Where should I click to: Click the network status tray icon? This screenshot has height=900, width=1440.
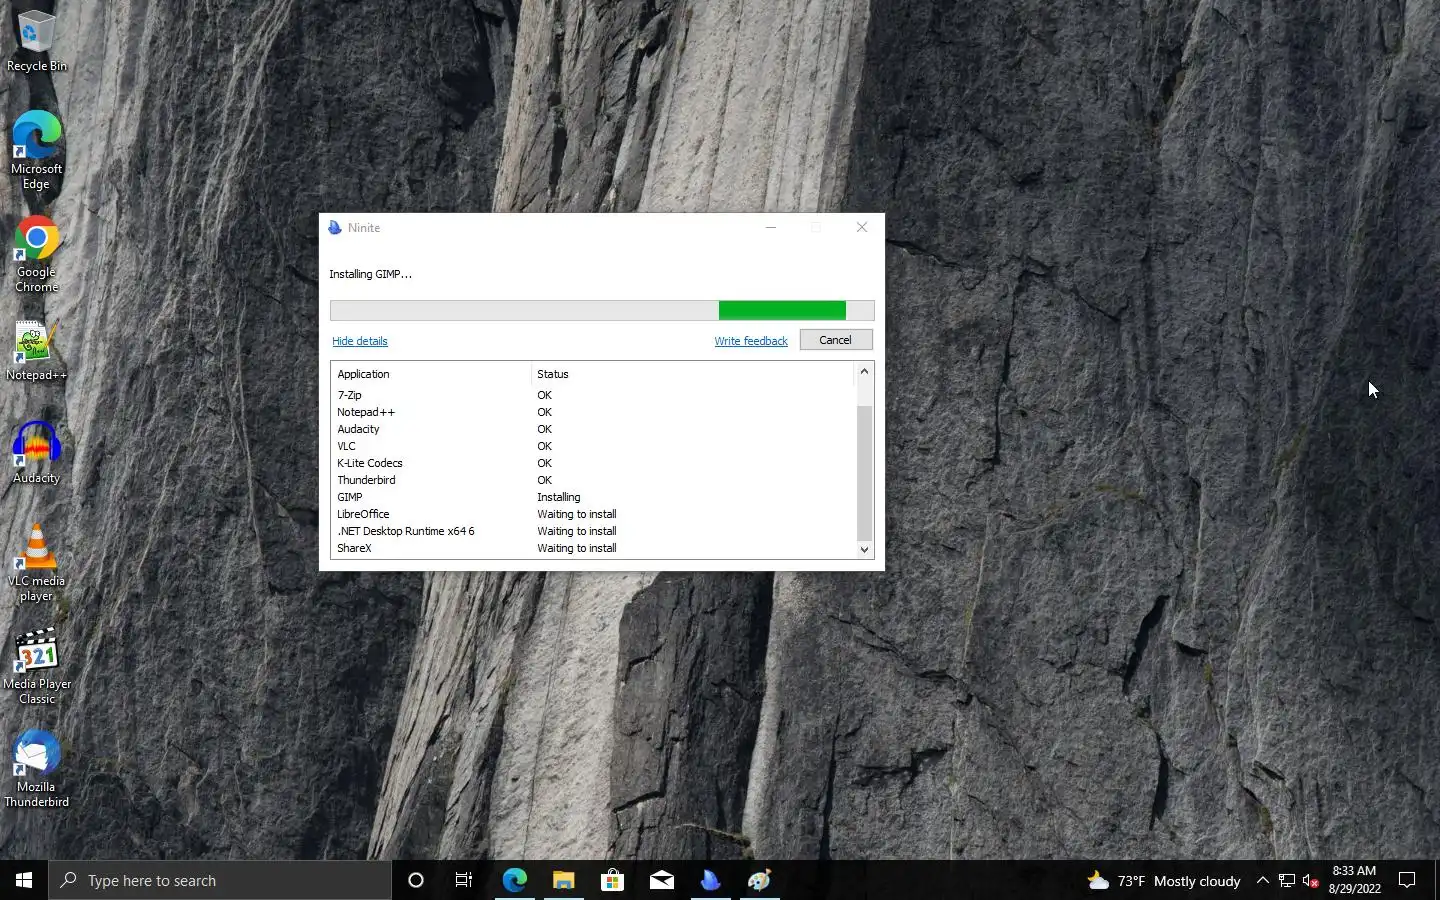point(1287,880)
